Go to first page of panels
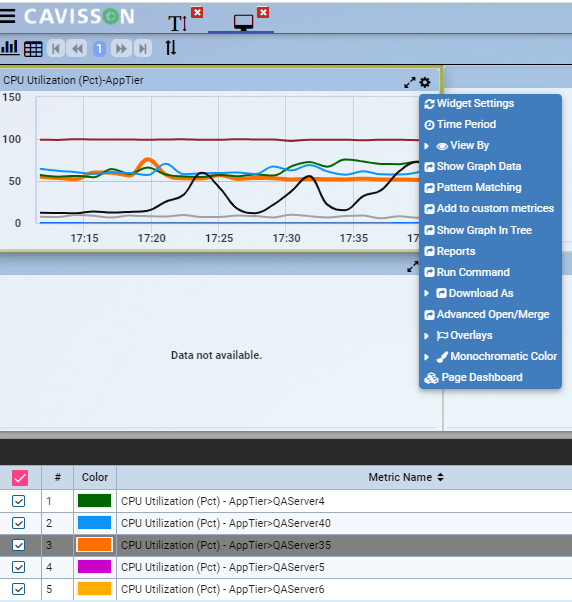The width and height of the screenshot is (572, 602). [x=56, y=49]
